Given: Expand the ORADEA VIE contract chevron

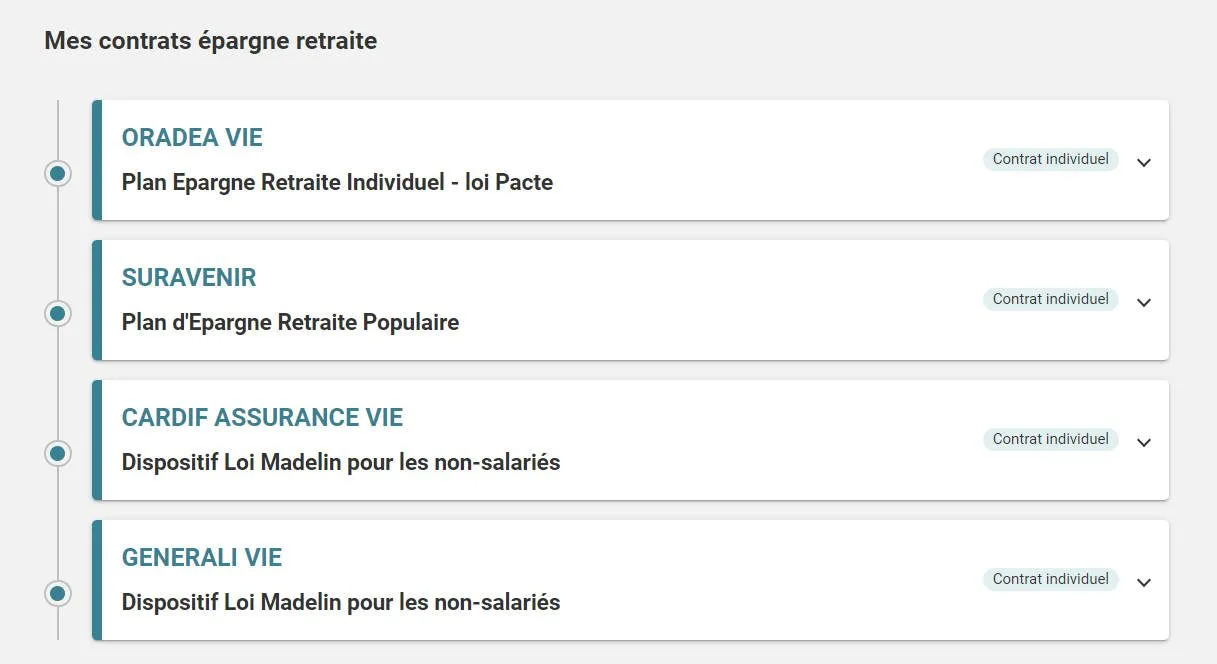Looking at the screenshot, I should point(1144,162).
